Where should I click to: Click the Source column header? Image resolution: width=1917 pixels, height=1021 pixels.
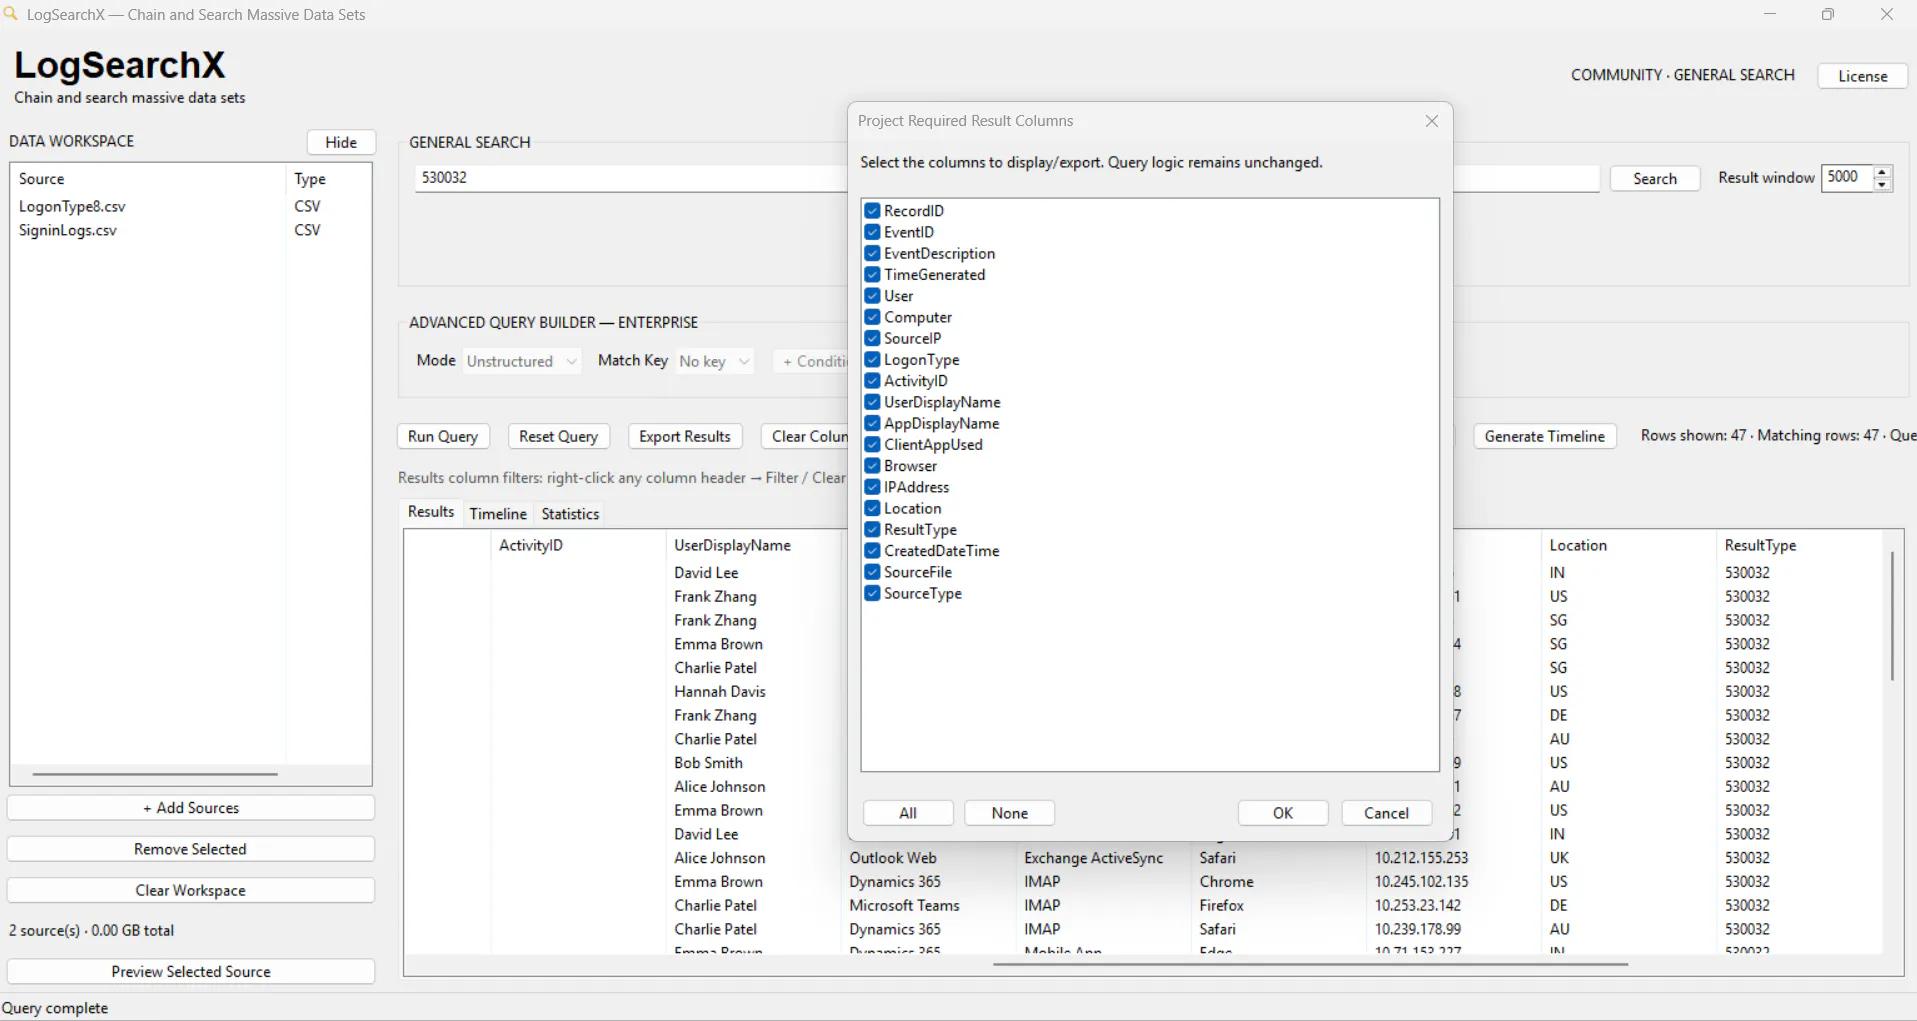tap(148, 179)
